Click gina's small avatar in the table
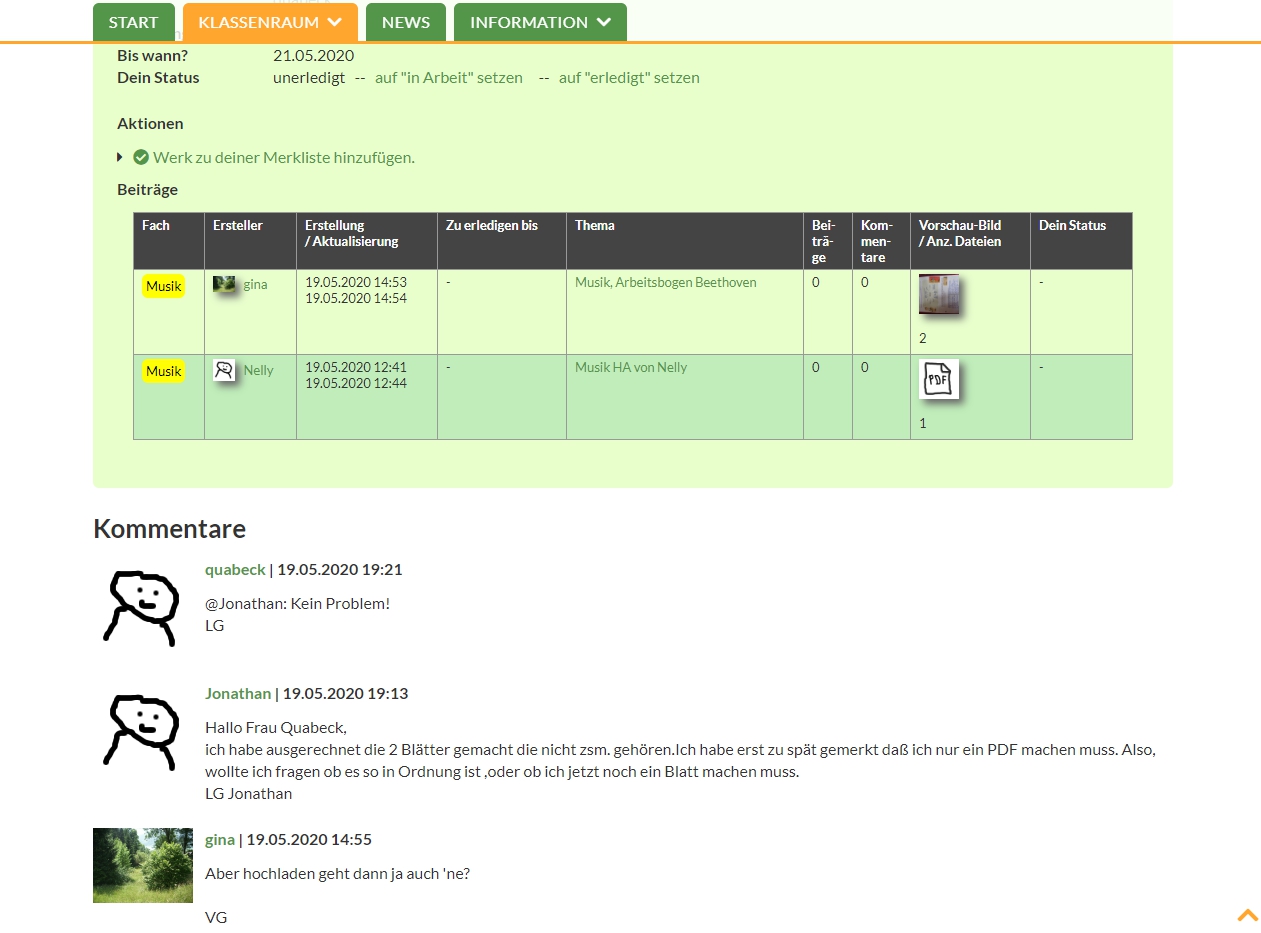 point(224,285)
